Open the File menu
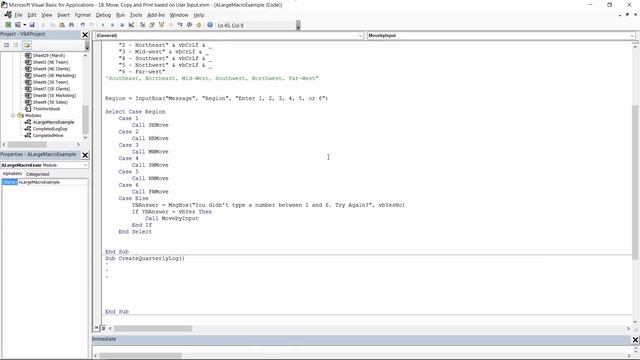 tap(18, 15)
